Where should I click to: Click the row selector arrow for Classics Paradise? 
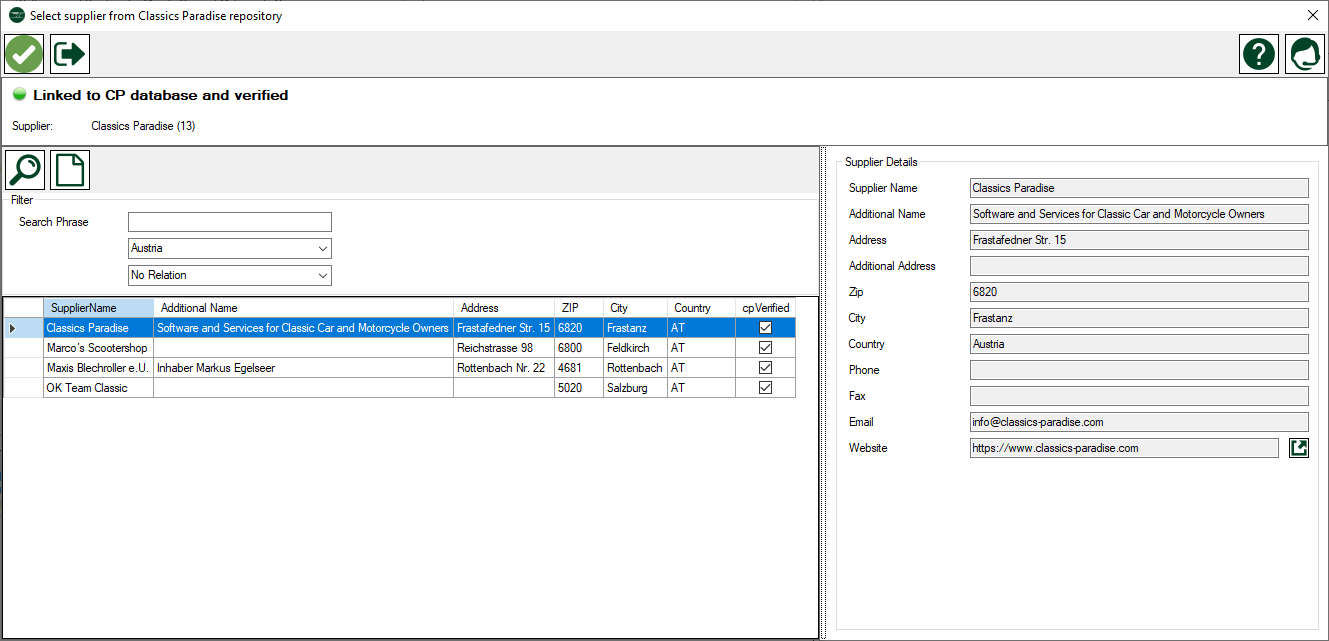coord(24,328)
